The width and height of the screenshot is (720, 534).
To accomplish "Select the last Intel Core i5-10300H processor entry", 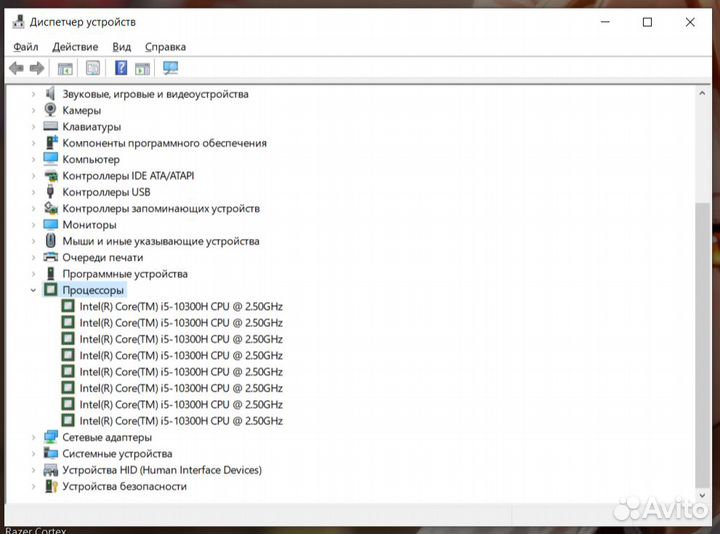I will click(180, 421).
